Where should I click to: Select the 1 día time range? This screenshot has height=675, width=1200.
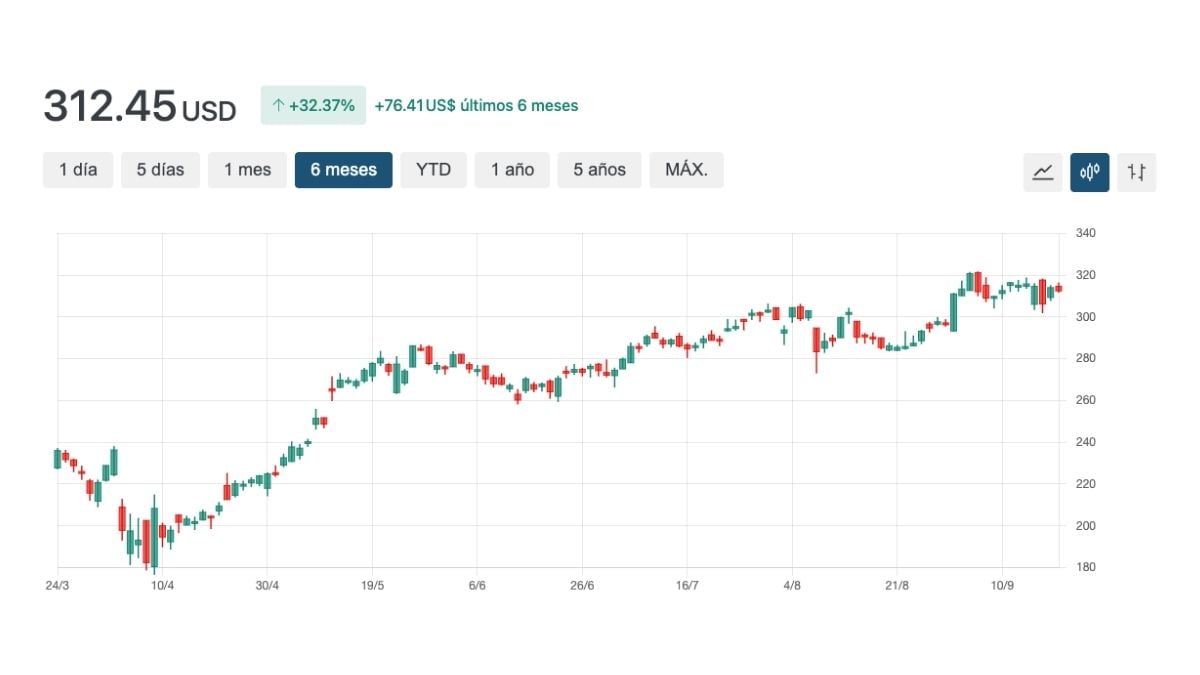coord(78,170)
